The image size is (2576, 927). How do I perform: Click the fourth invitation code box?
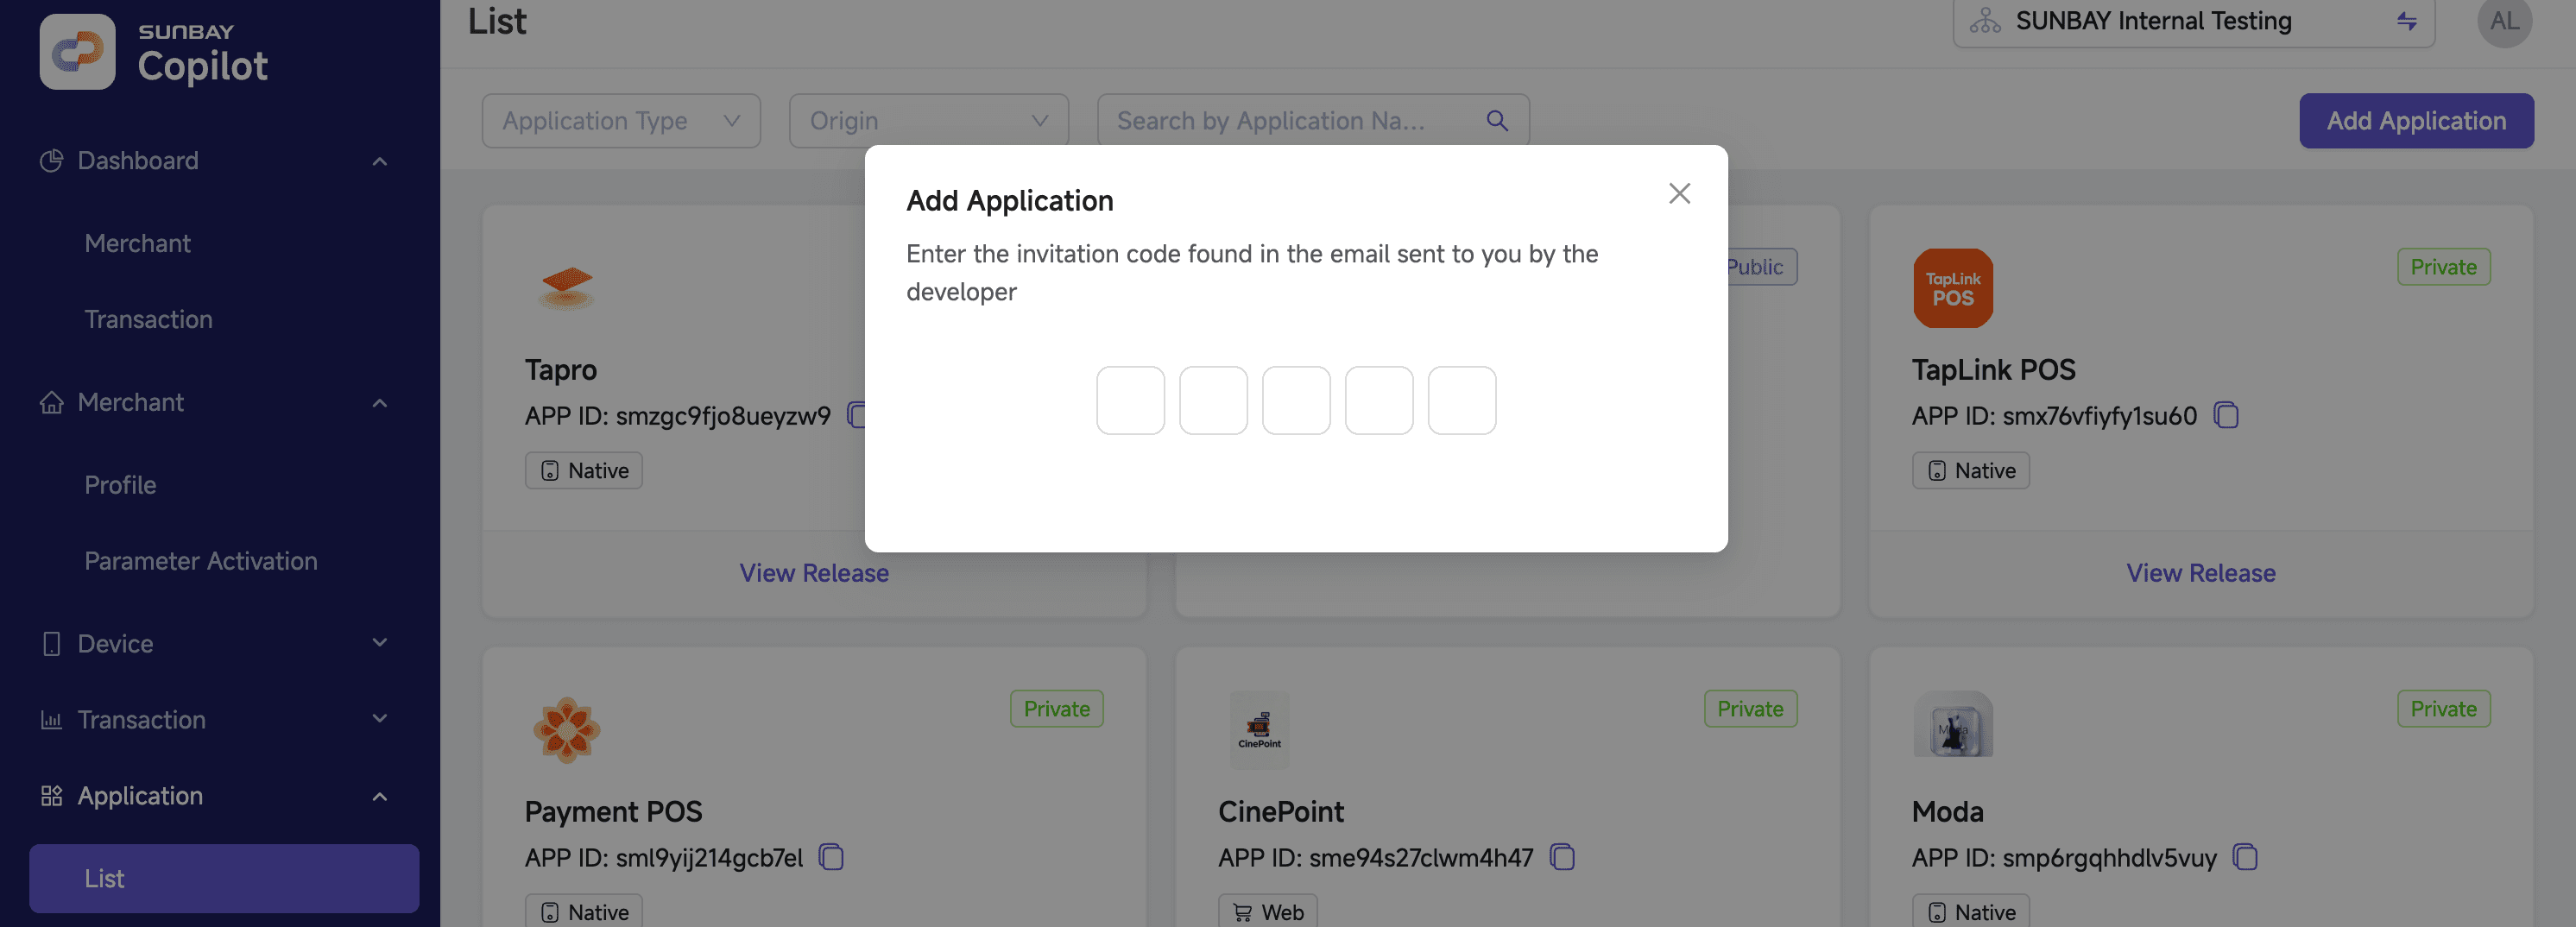(x=1379, y=400)
